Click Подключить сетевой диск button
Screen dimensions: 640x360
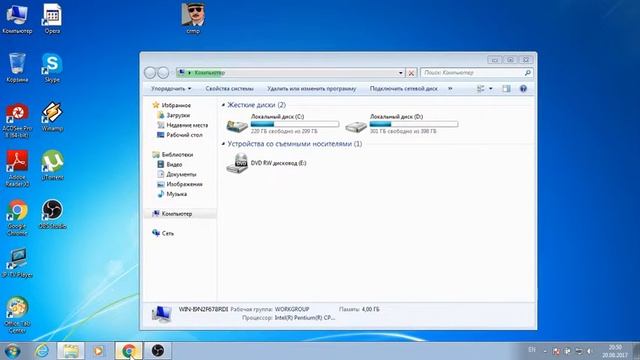(403, 89)
